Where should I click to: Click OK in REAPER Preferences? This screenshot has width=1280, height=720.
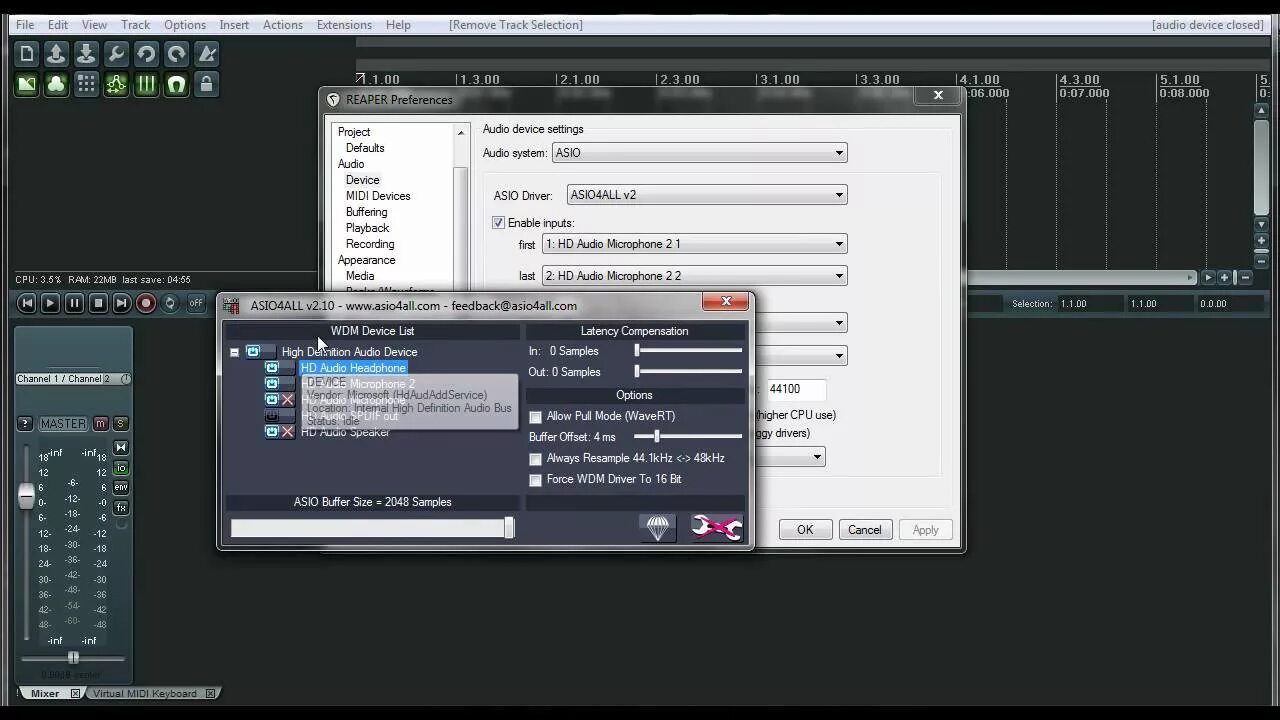point(805,530)
